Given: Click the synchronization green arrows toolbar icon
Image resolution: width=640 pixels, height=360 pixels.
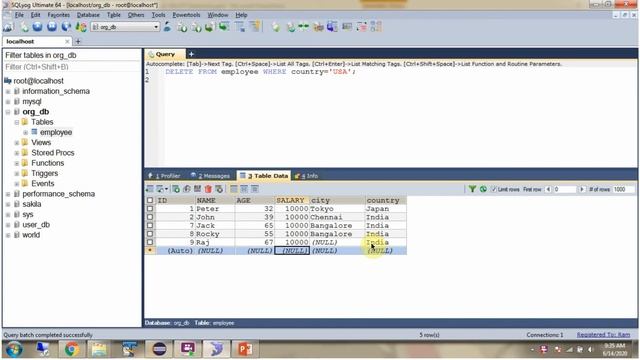Looking at the screenshot, I should pos(303,27).
